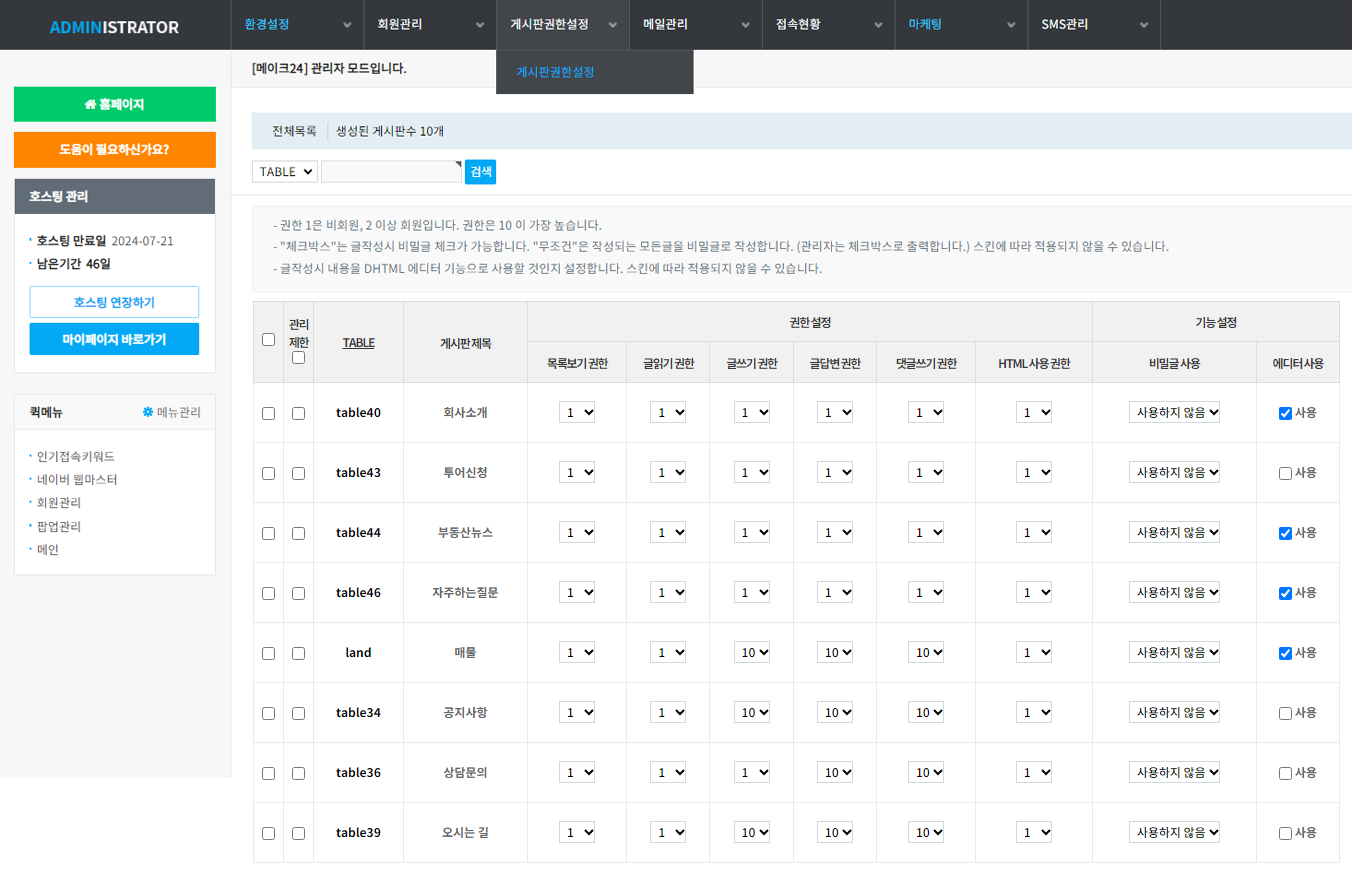Click the ADMINISTRATOR logo
This screenshot has width=1352, height=876.
coord(114,27)
